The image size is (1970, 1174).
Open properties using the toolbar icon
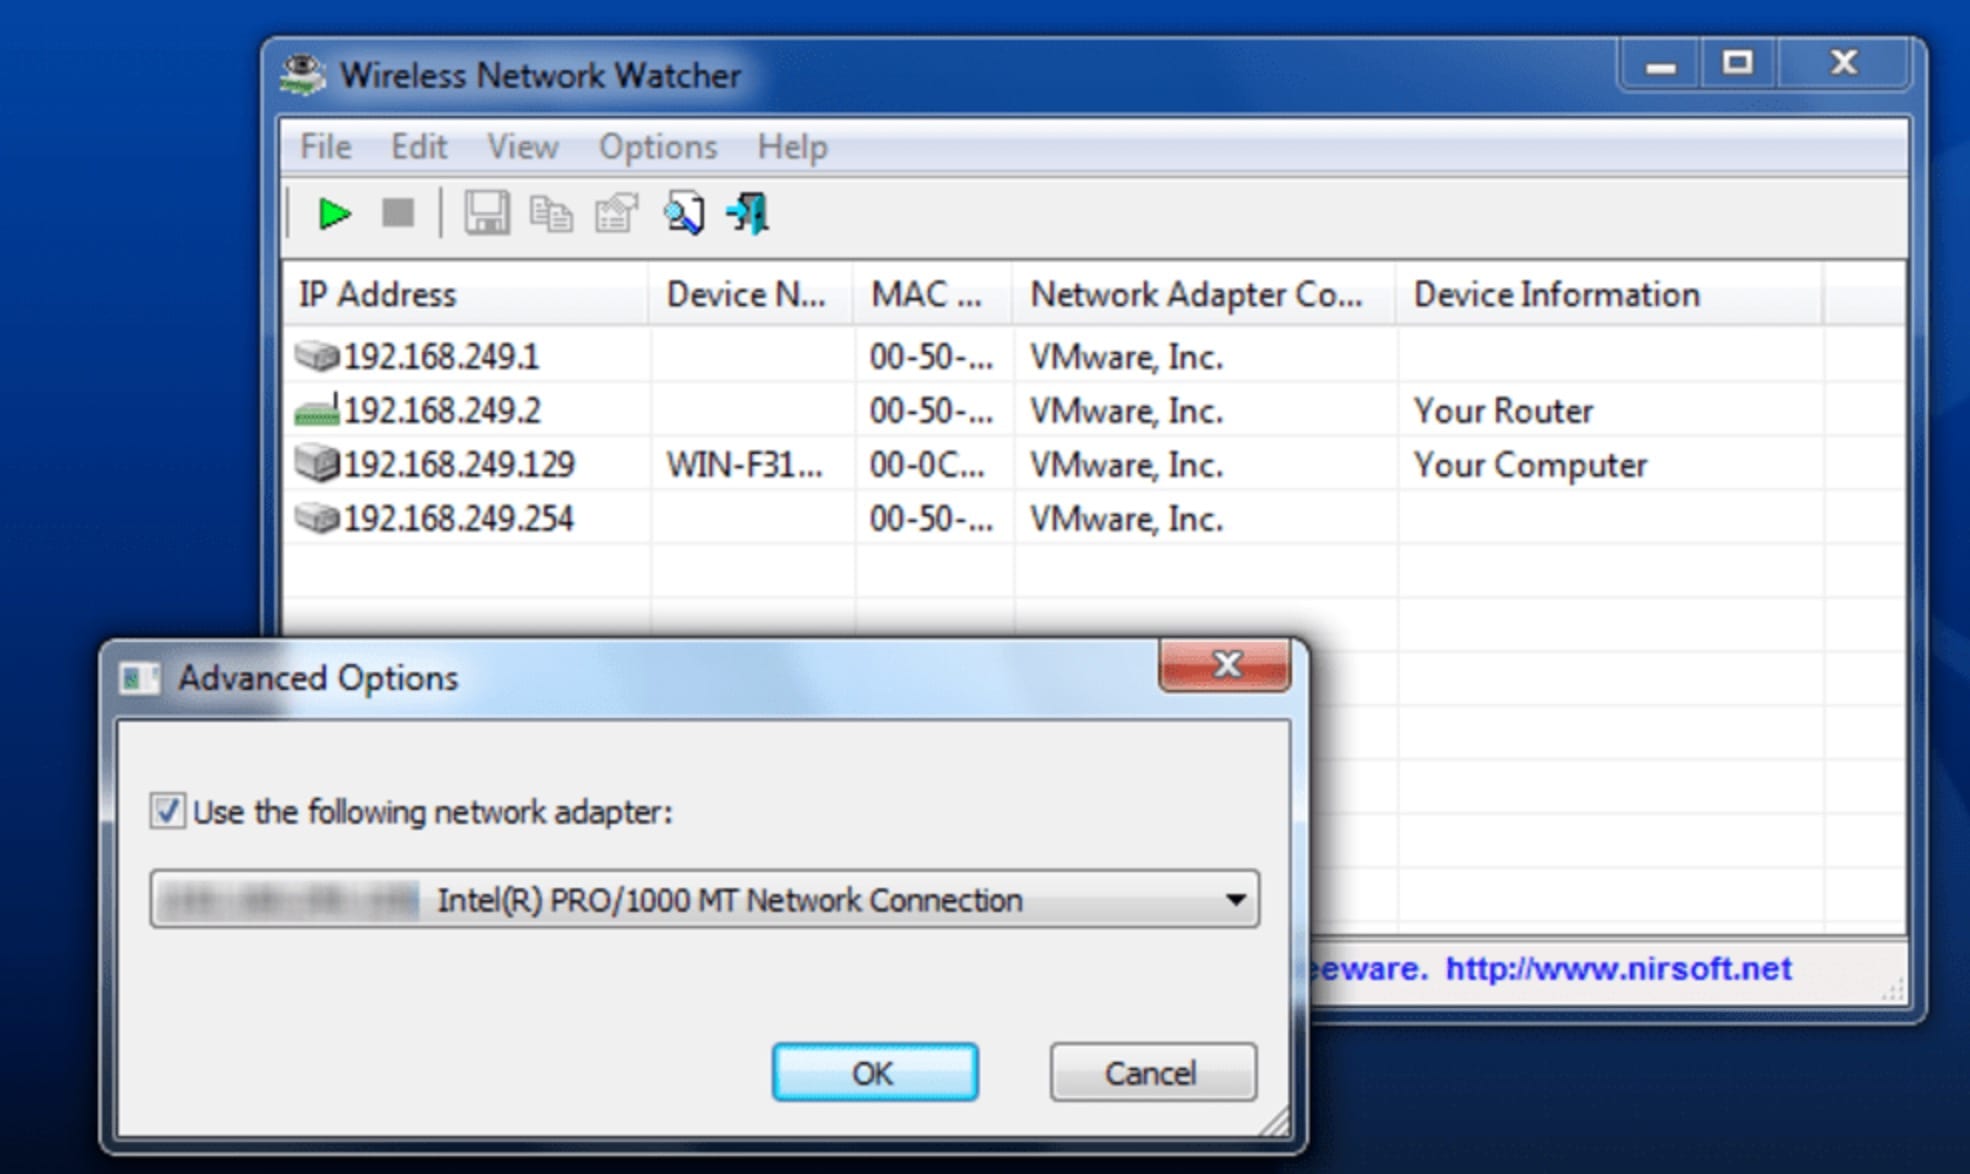coord(615,211)
